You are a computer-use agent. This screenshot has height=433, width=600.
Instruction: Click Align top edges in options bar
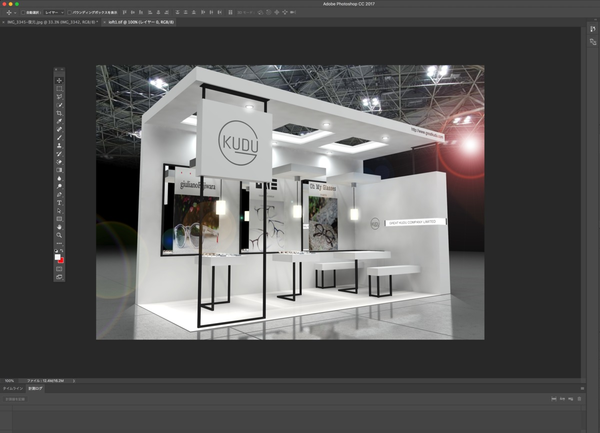(125, 12)
